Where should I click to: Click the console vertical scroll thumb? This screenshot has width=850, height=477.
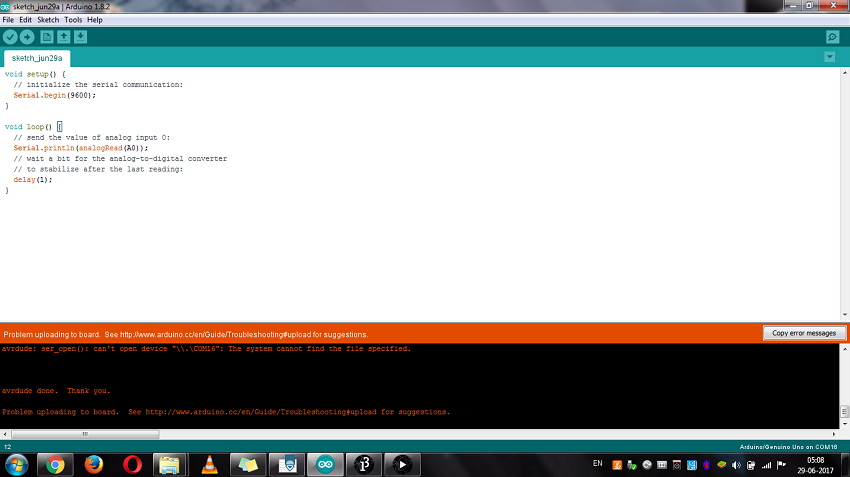coord(845,412)
